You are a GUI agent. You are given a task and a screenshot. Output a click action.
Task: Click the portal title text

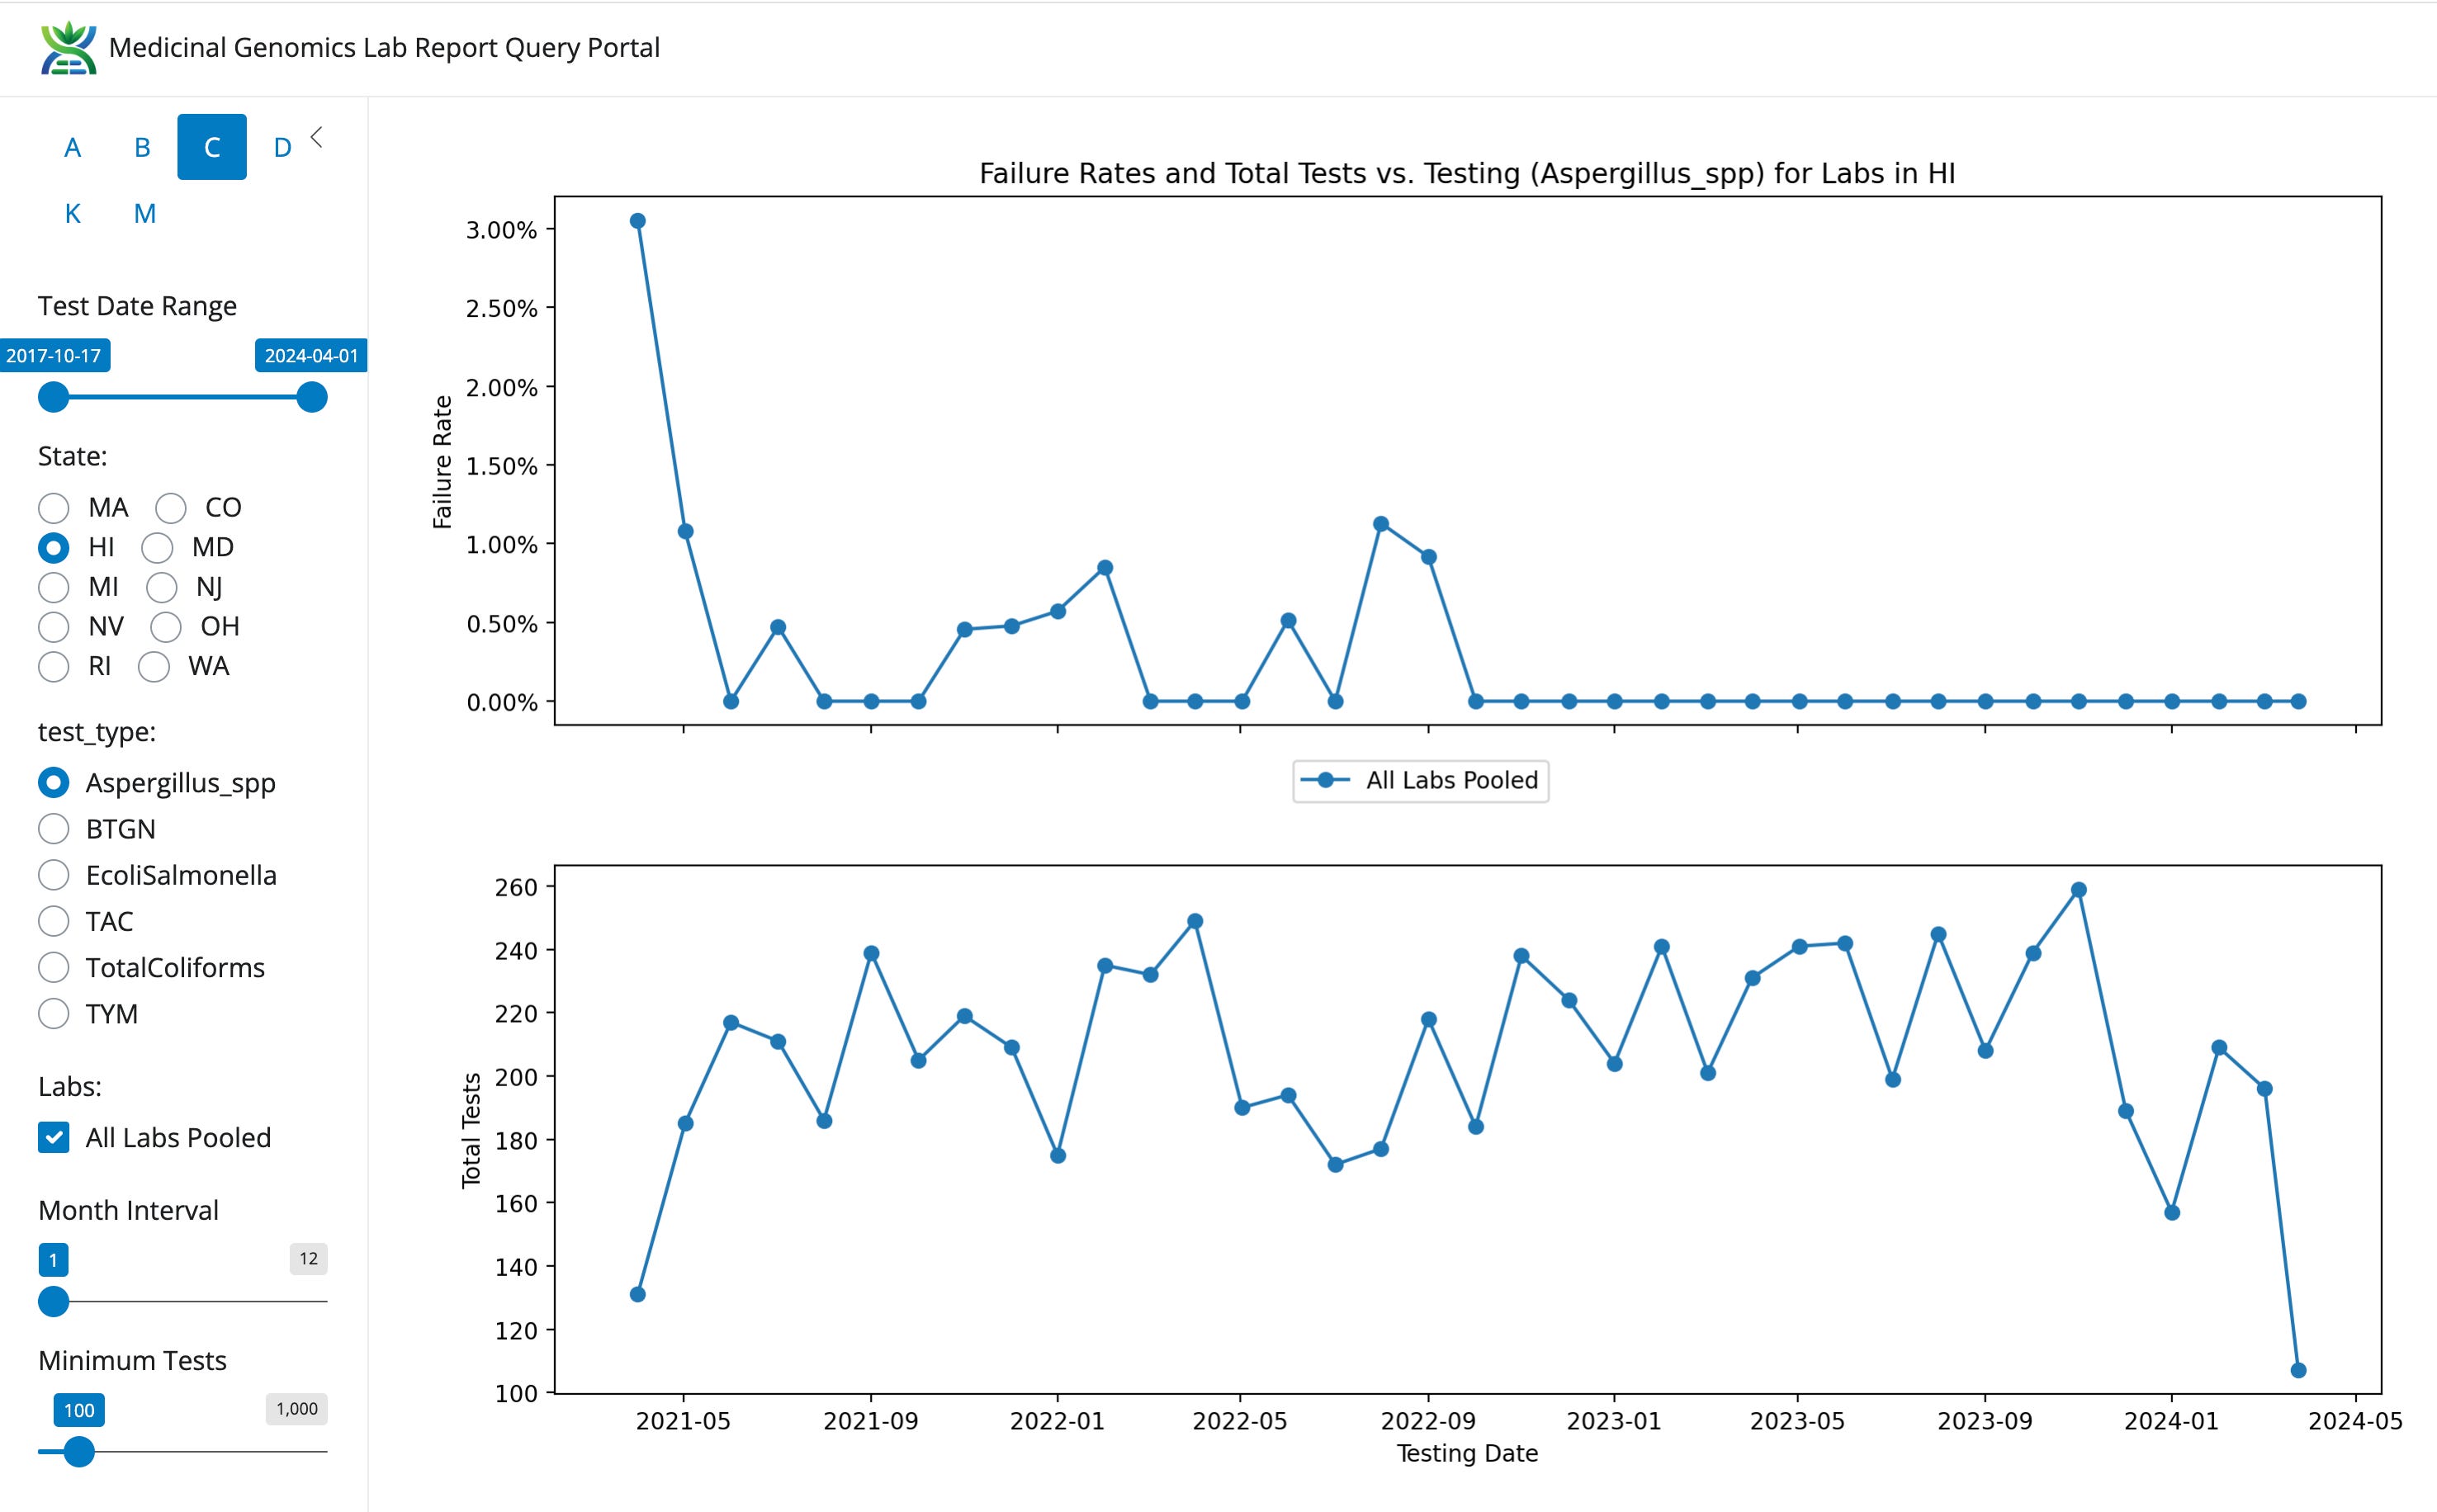[x=384, y=48]
